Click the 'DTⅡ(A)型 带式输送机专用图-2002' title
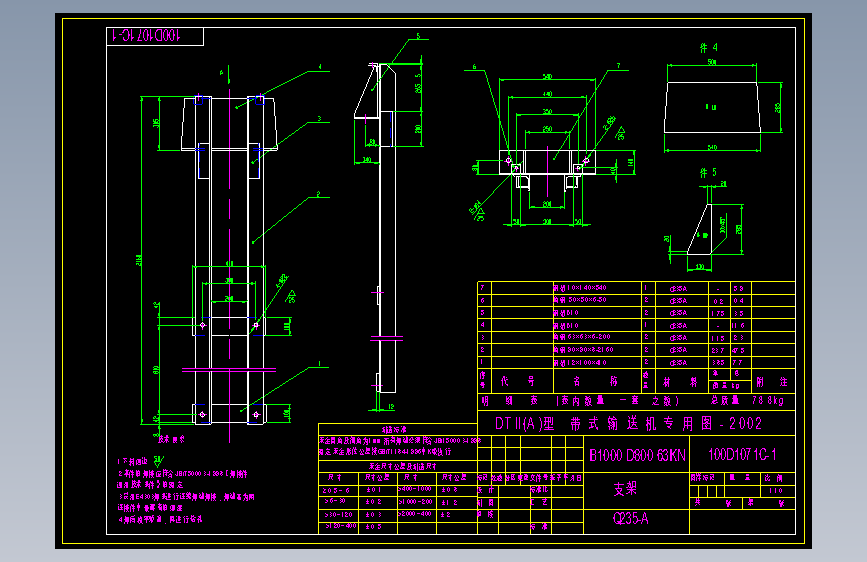 pyautogui.click(x=628, y=424)
